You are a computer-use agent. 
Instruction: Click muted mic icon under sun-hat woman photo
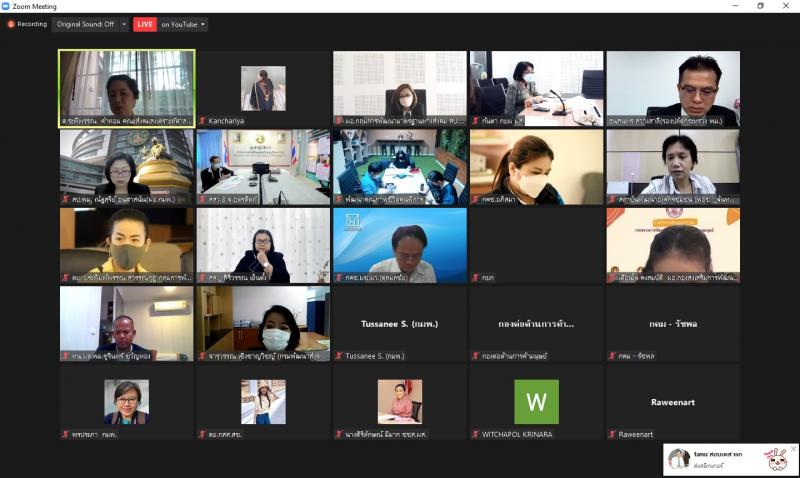click(202, 434)
